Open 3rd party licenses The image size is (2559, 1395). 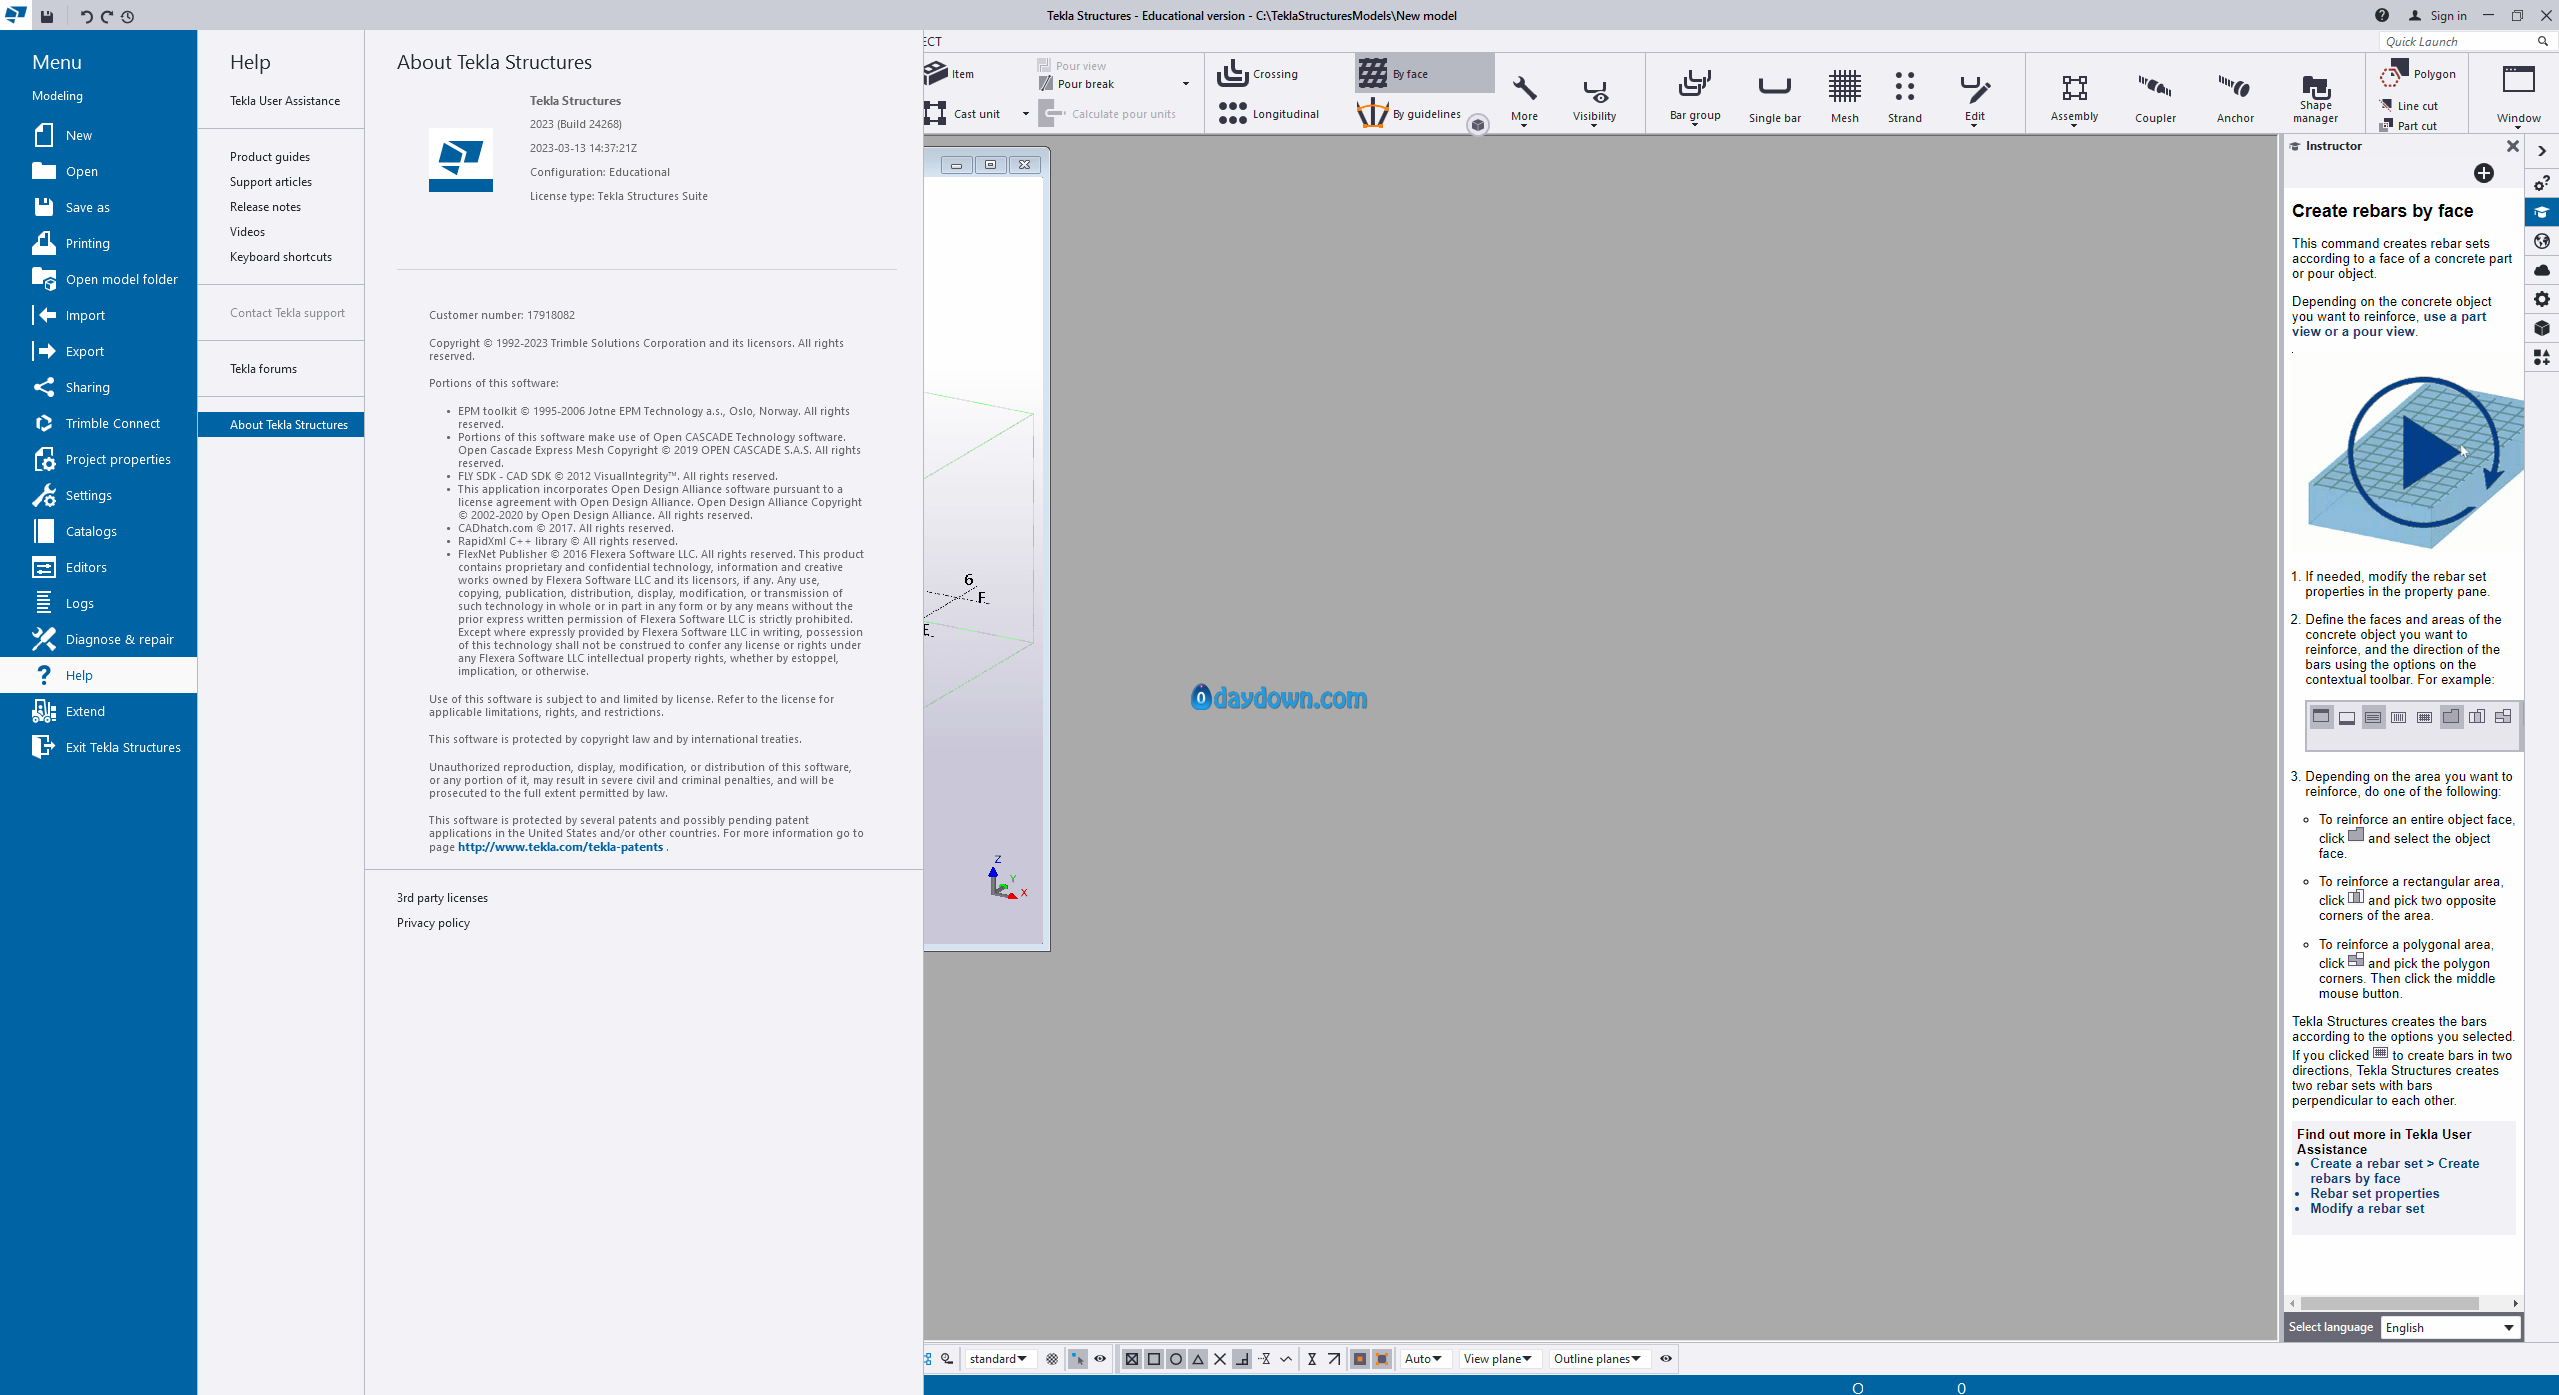coord(442,898)
